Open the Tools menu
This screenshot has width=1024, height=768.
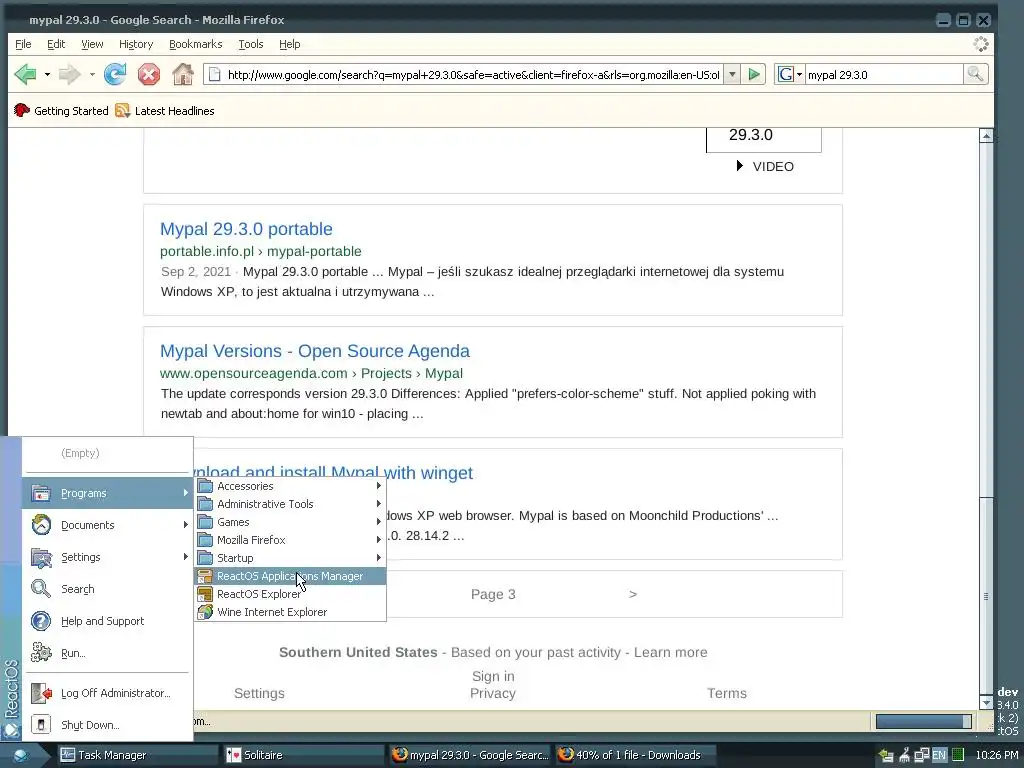pos(251,44)
